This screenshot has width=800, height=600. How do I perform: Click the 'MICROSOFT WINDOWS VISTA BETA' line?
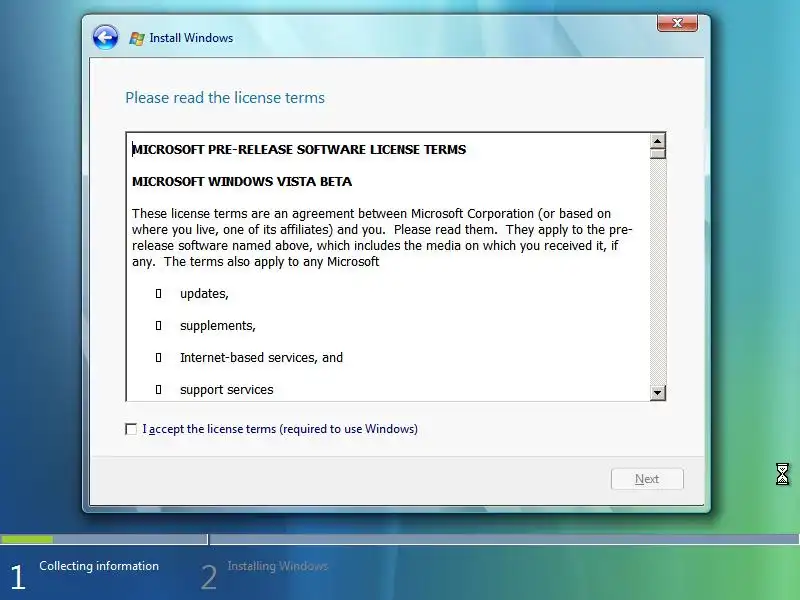(x=242, y=182)
